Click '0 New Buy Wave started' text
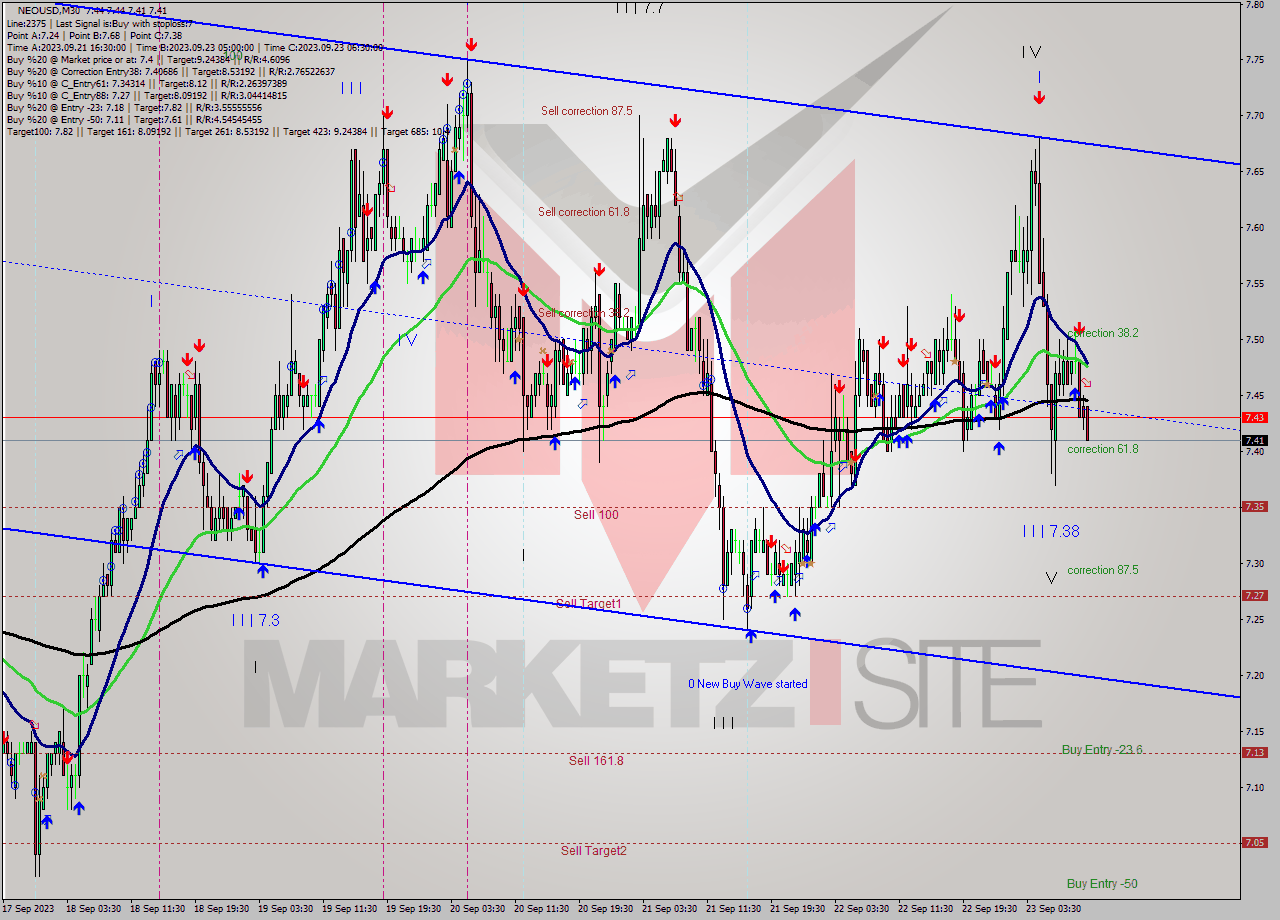1280x920 pixels. click(x=747, y=684)
